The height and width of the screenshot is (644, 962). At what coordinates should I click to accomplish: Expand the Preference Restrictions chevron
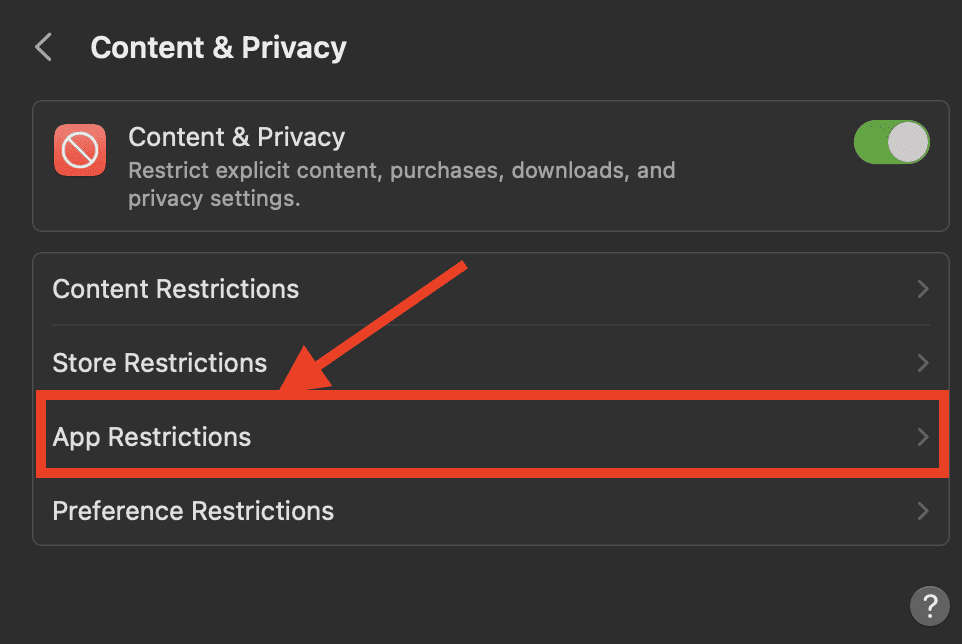(x=923, y=511)
